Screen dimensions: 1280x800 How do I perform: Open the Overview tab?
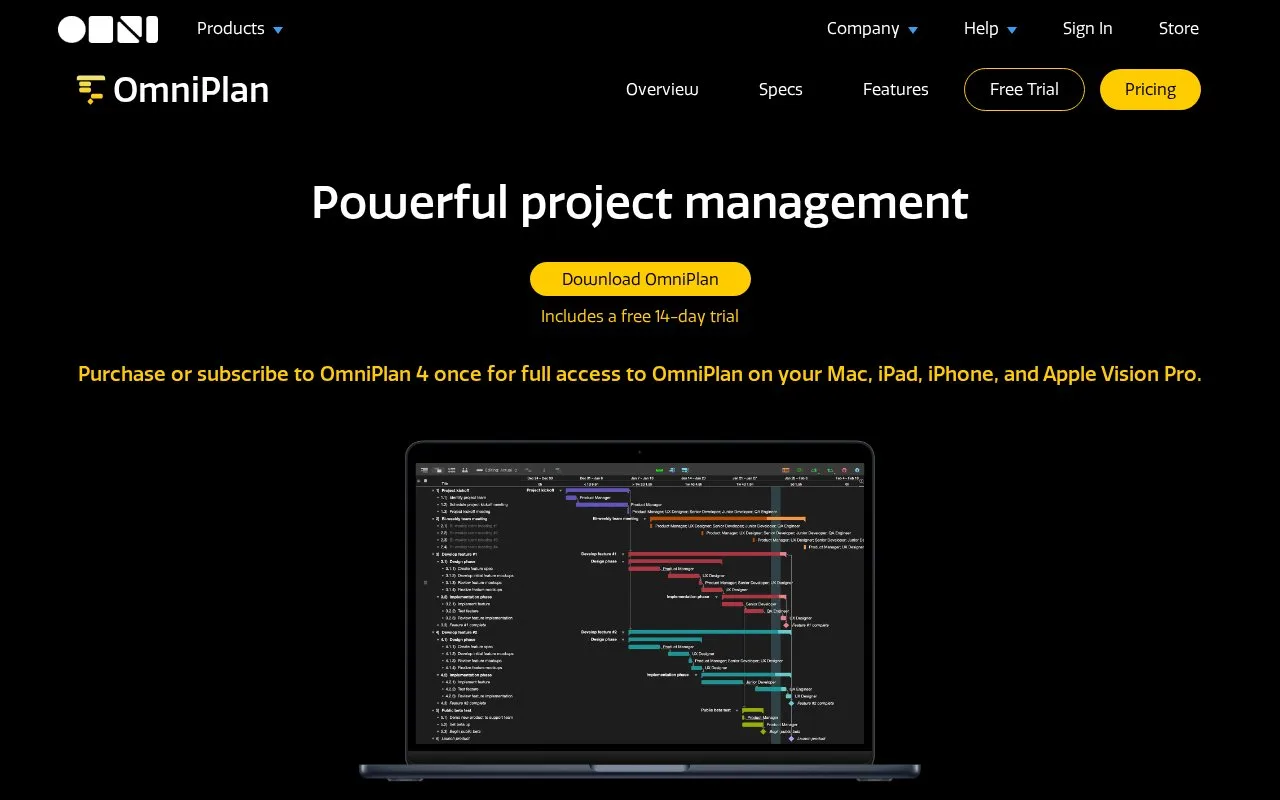click(x=662, y=89)
